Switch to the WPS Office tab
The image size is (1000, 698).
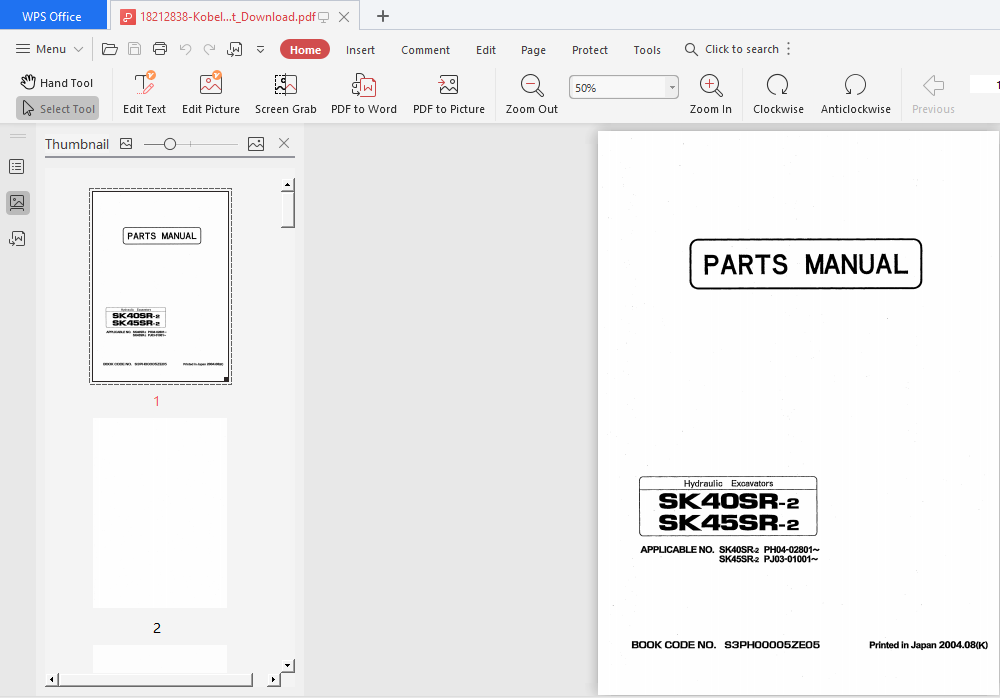pyautogui.click(x=52, y=16)
